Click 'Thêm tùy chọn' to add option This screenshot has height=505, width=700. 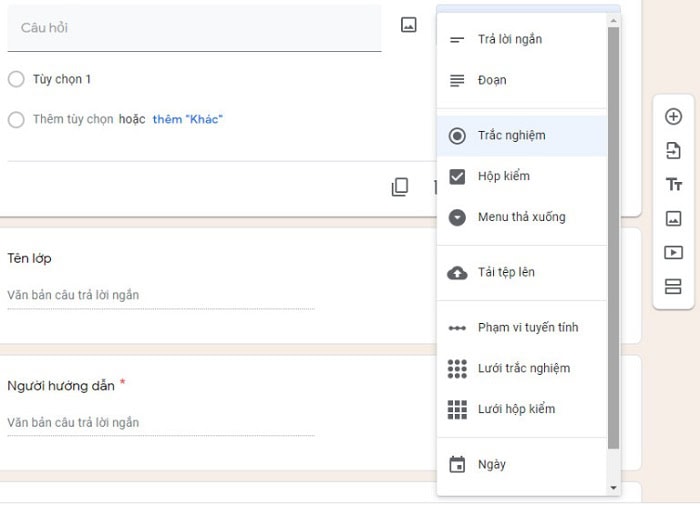pos(73,119)
